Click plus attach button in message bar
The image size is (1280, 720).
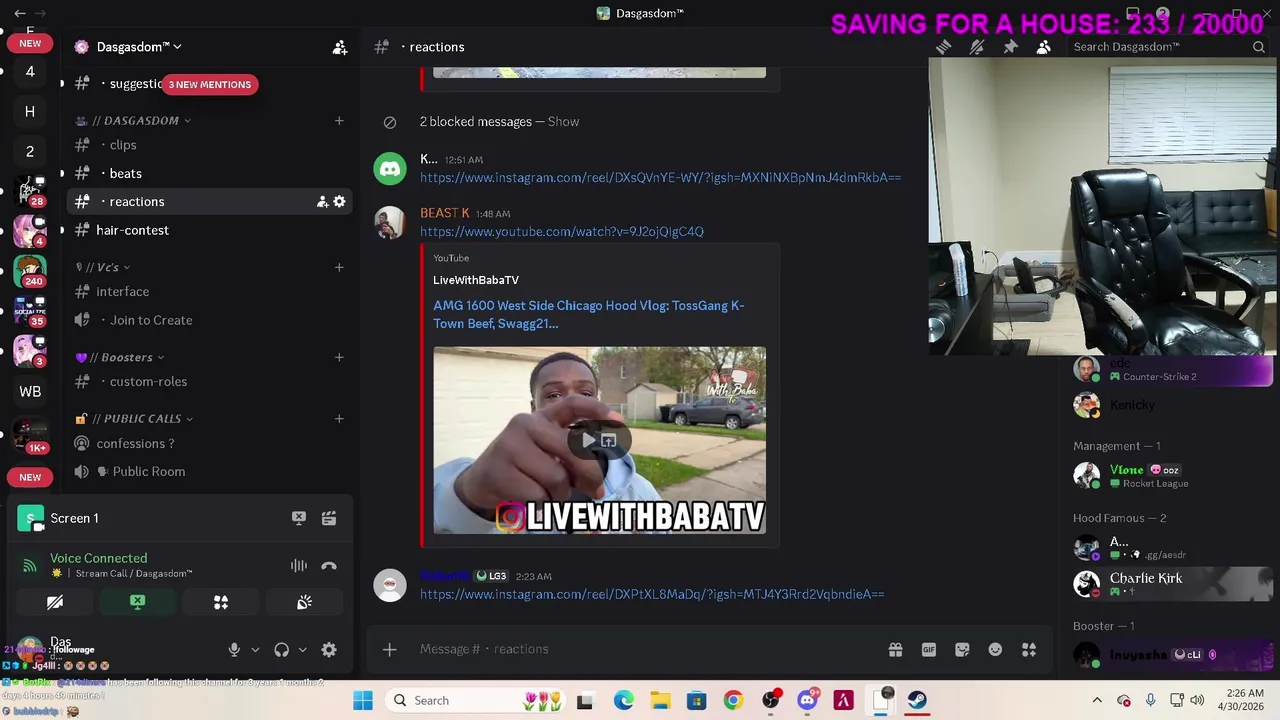[390, 650]
